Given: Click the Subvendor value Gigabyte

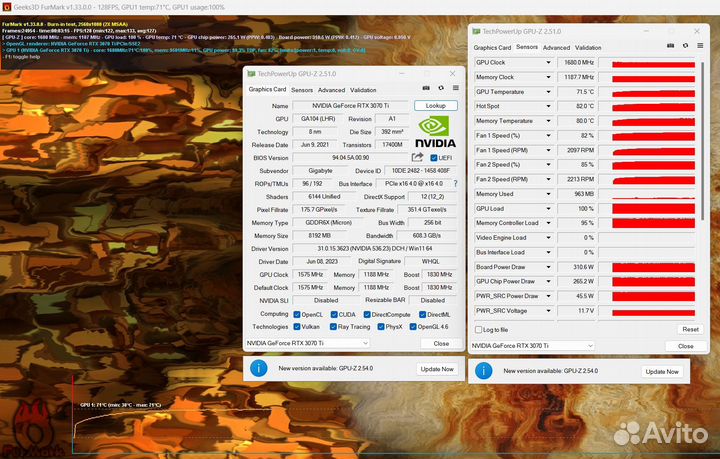Looking at the screenshot, I should 320,170.
